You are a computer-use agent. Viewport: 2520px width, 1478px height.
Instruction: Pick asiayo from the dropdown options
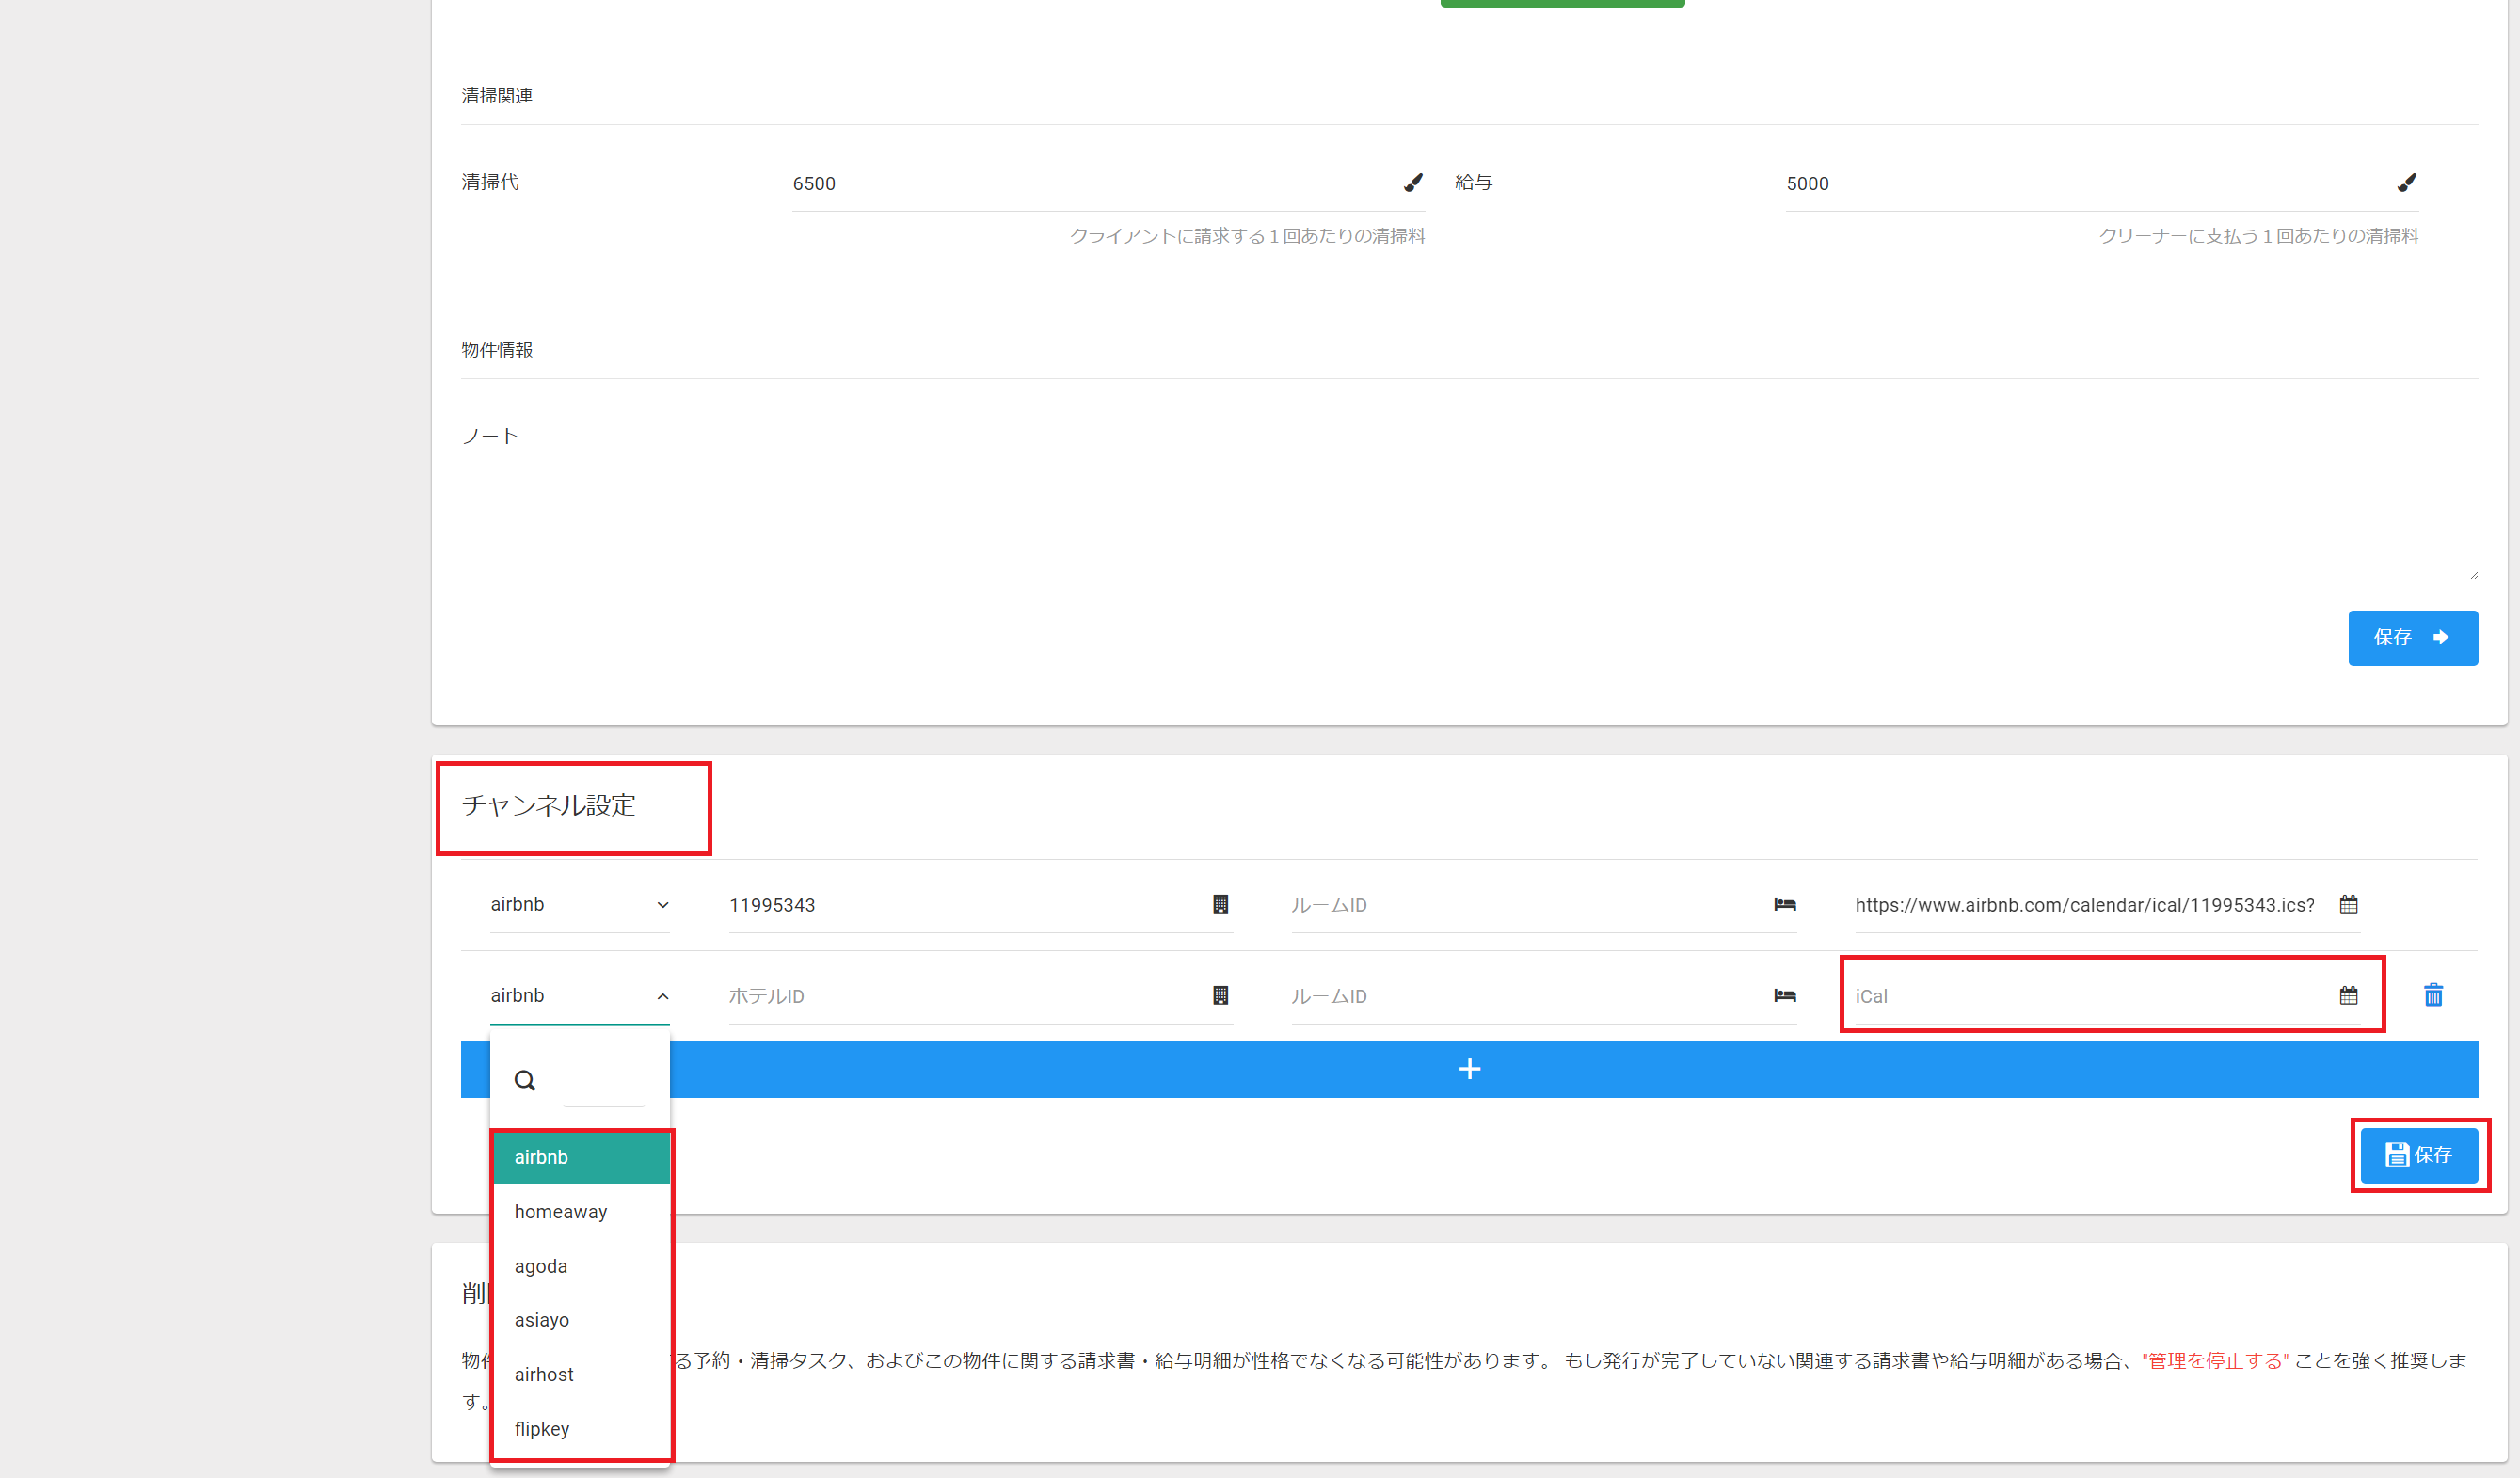542,1320
